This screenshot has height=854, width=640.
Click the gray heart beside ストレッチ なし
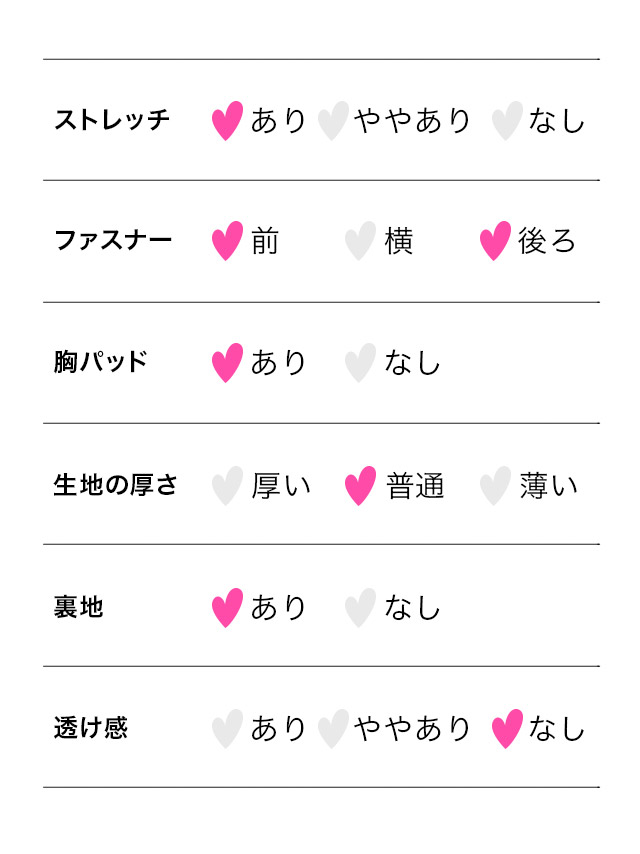coord(508,121)
